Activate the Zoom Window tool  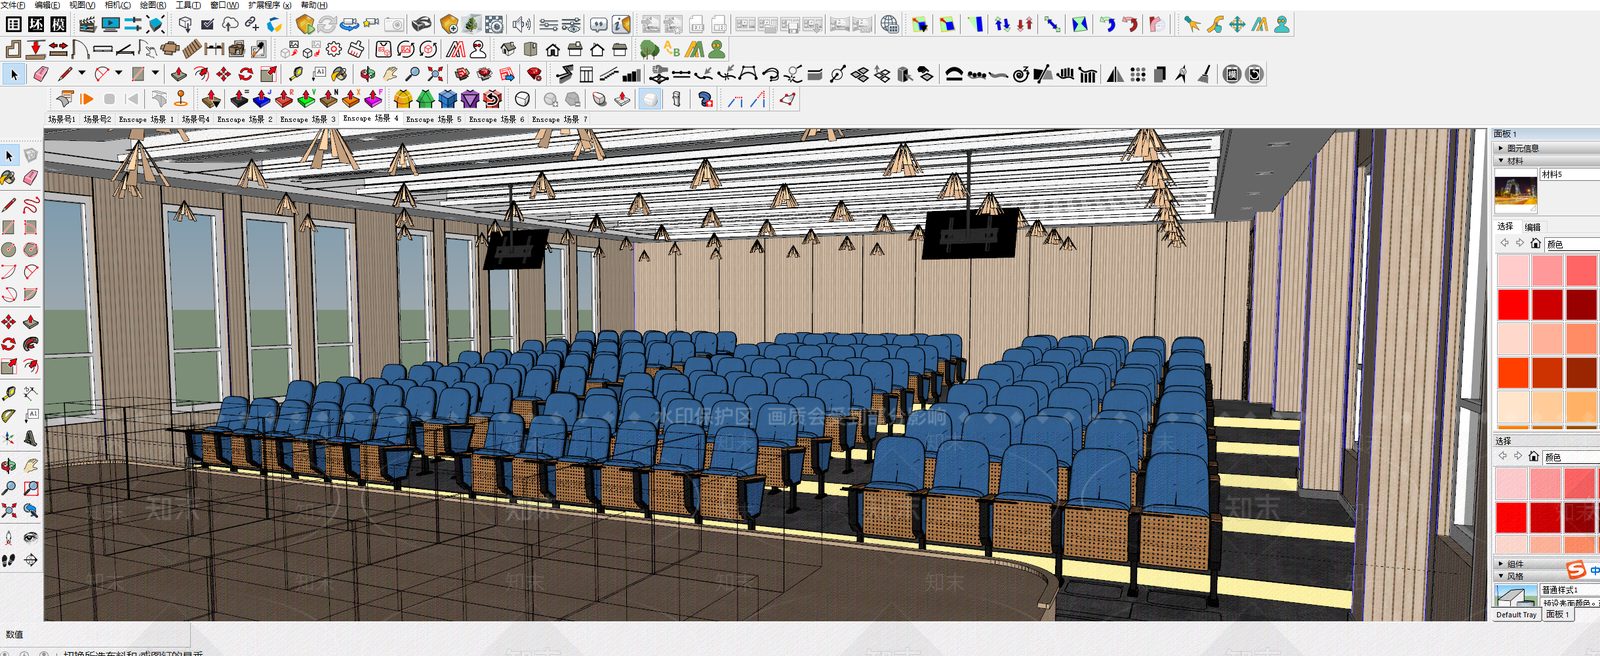[x=31, y=488]
